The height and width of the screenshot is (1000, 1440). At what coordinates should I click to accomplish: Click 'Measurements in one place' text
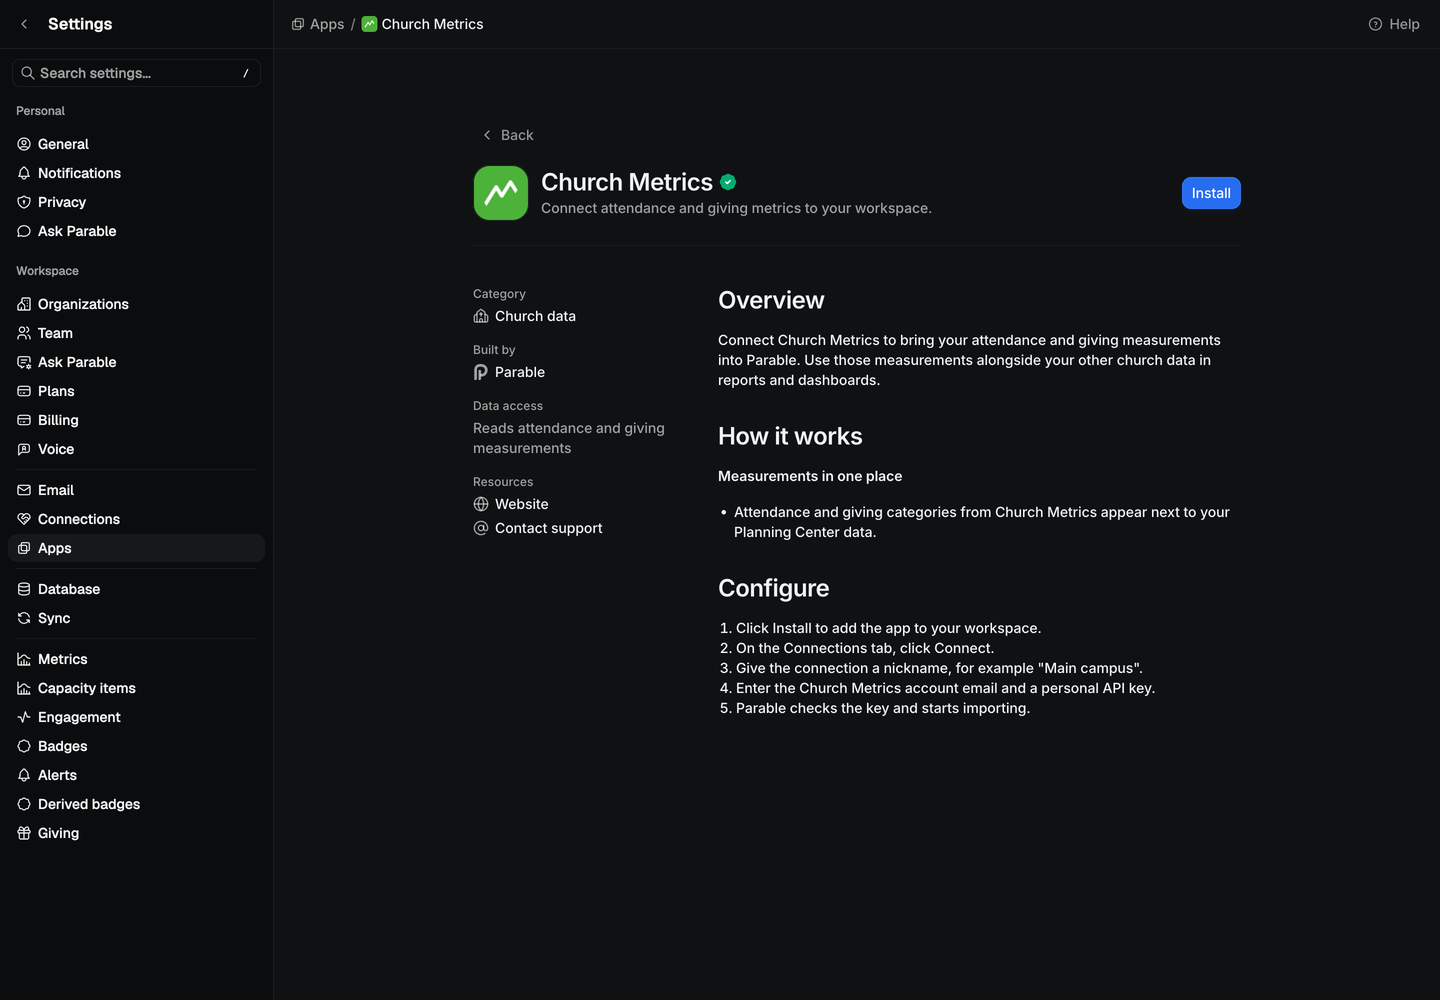810,476
